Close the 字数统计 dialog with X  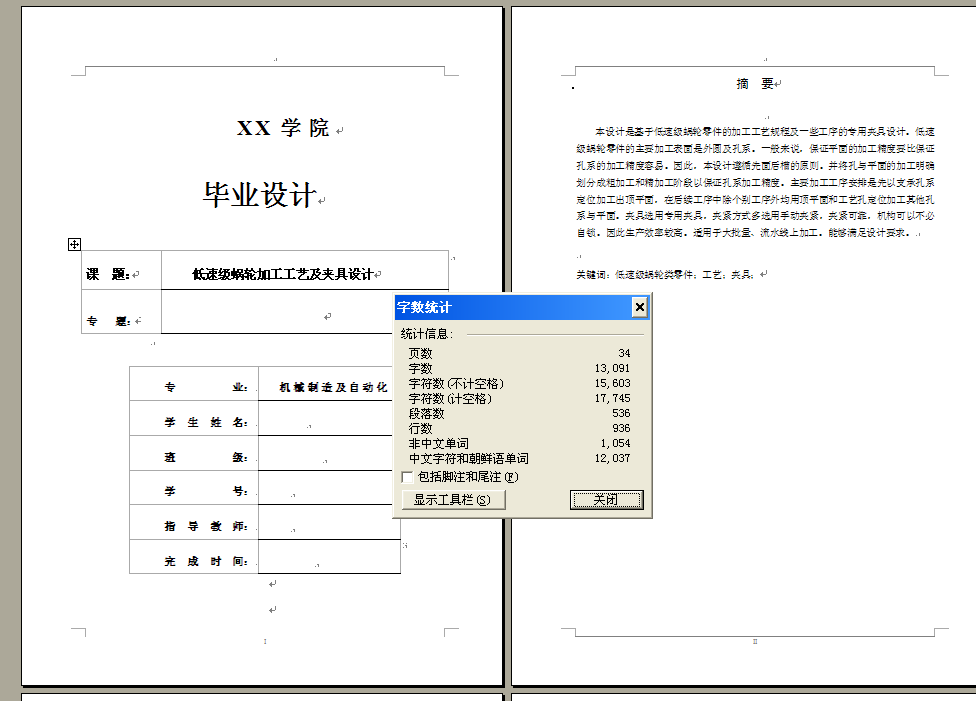coord(639,307)
